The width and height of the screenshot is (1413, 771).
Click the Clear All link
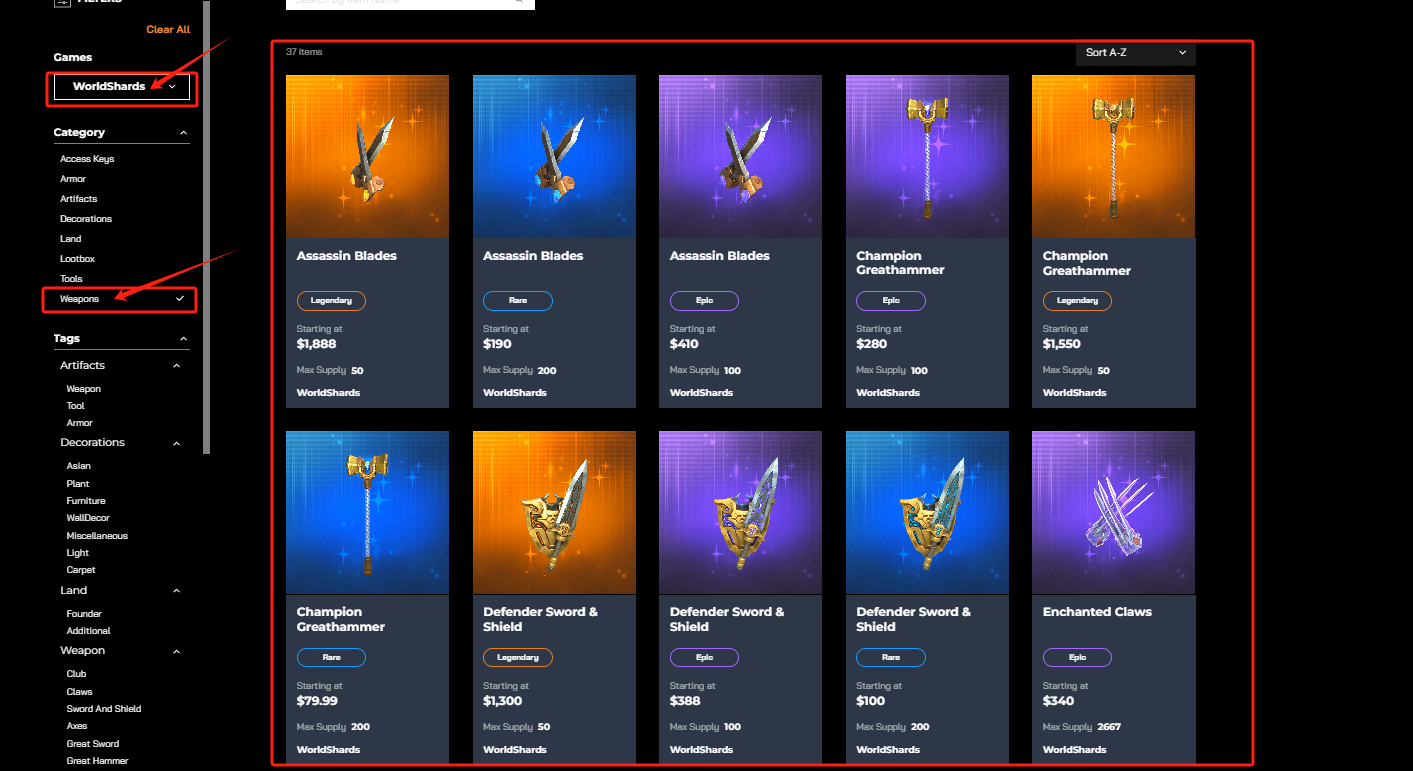pos(168,30)
